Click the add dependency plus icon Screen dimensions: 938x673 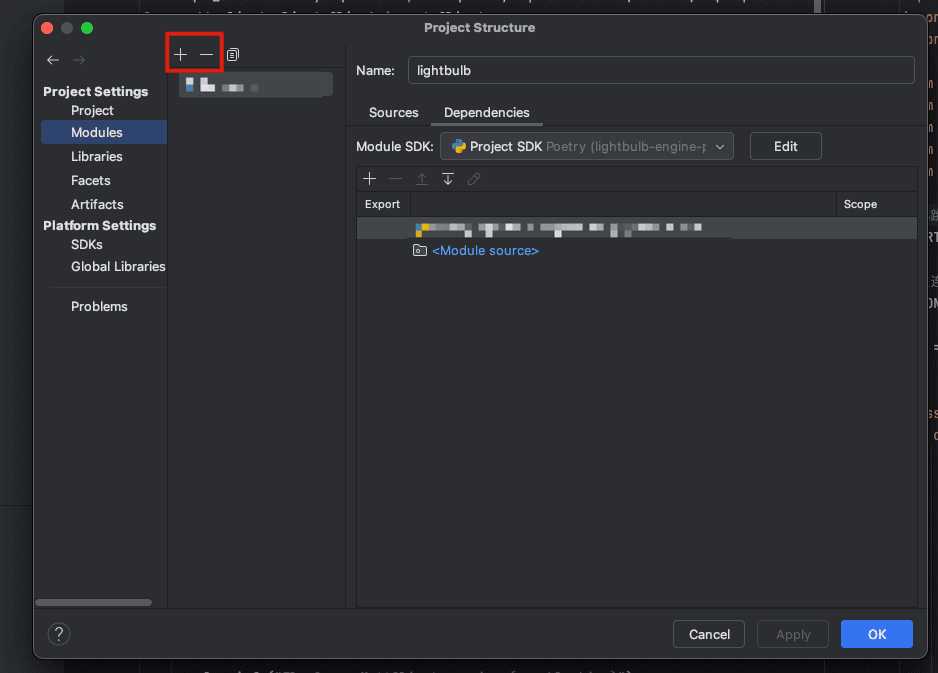tap(369, 179)
